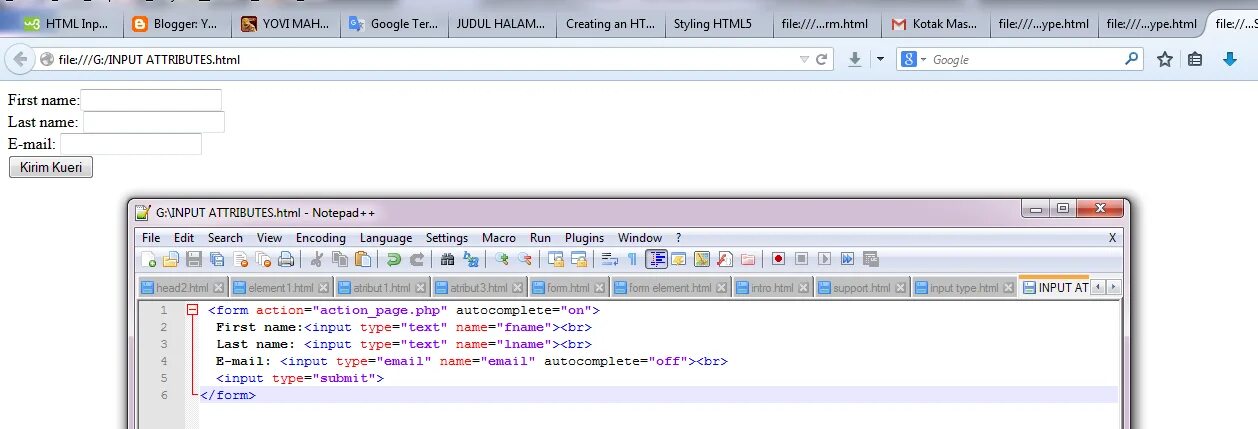Image resolution: width=1258 pixels, height=429 pixels.
Task: Click the Find binoculars icon in Notepad++
Action: (447, 260)
